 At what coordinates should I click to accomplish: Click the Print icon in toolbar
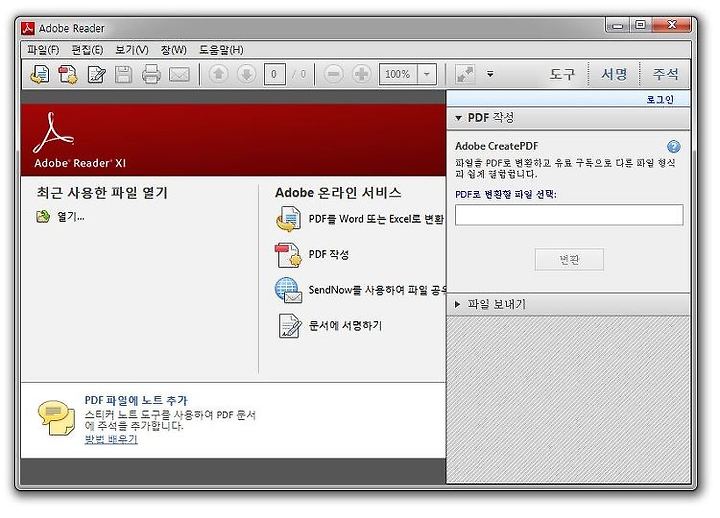[151, 74]
